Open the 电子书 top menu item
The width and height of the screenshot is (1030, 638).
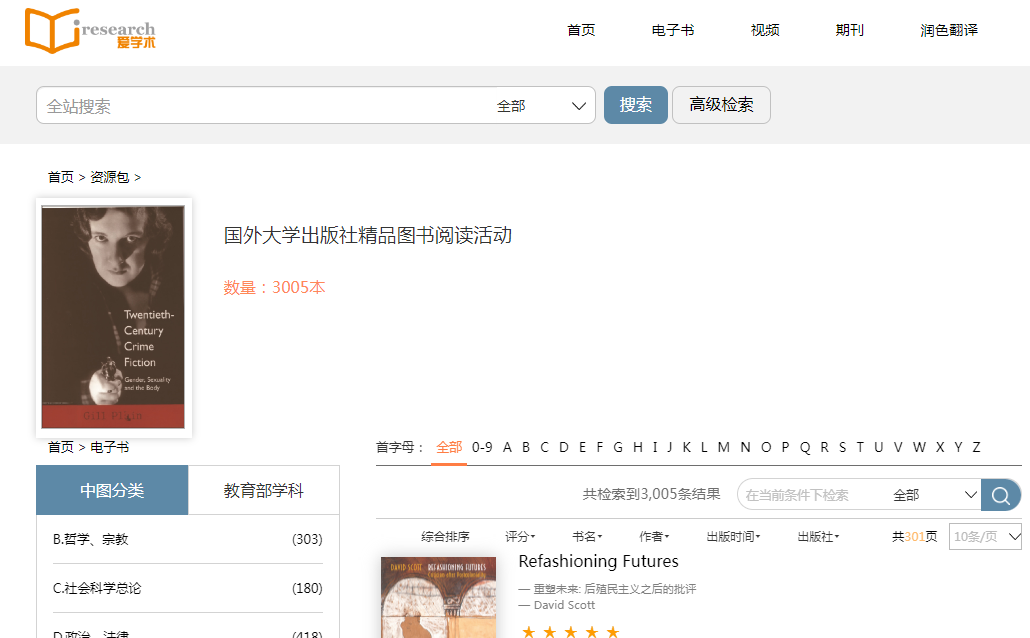tap(672, 30)
